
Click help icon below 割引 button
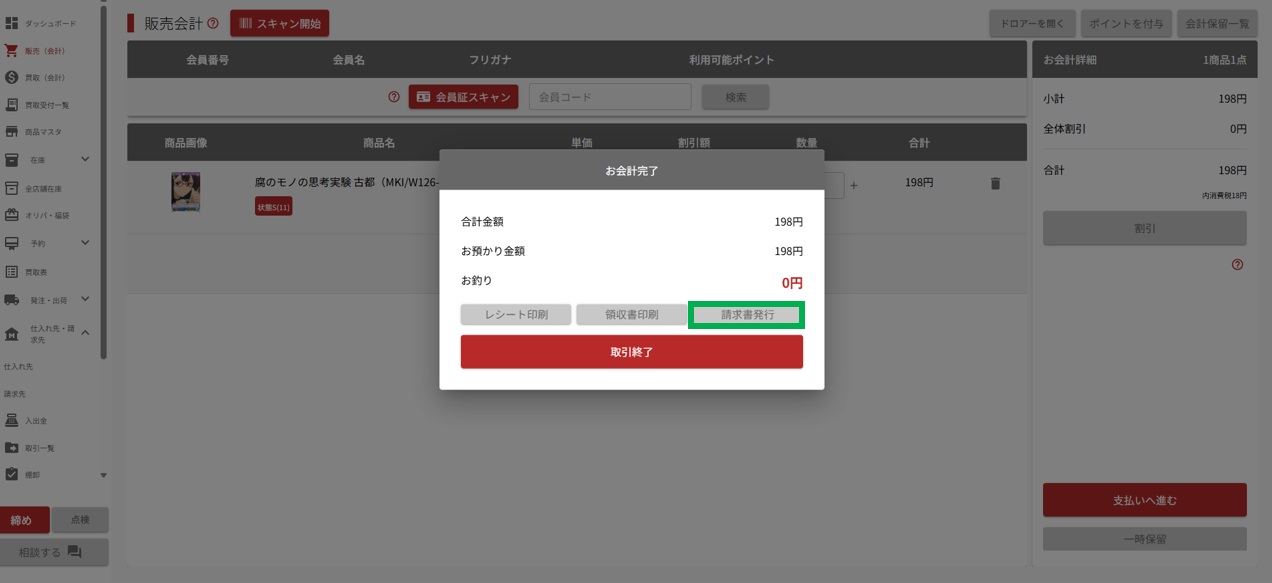point(1237,265)
